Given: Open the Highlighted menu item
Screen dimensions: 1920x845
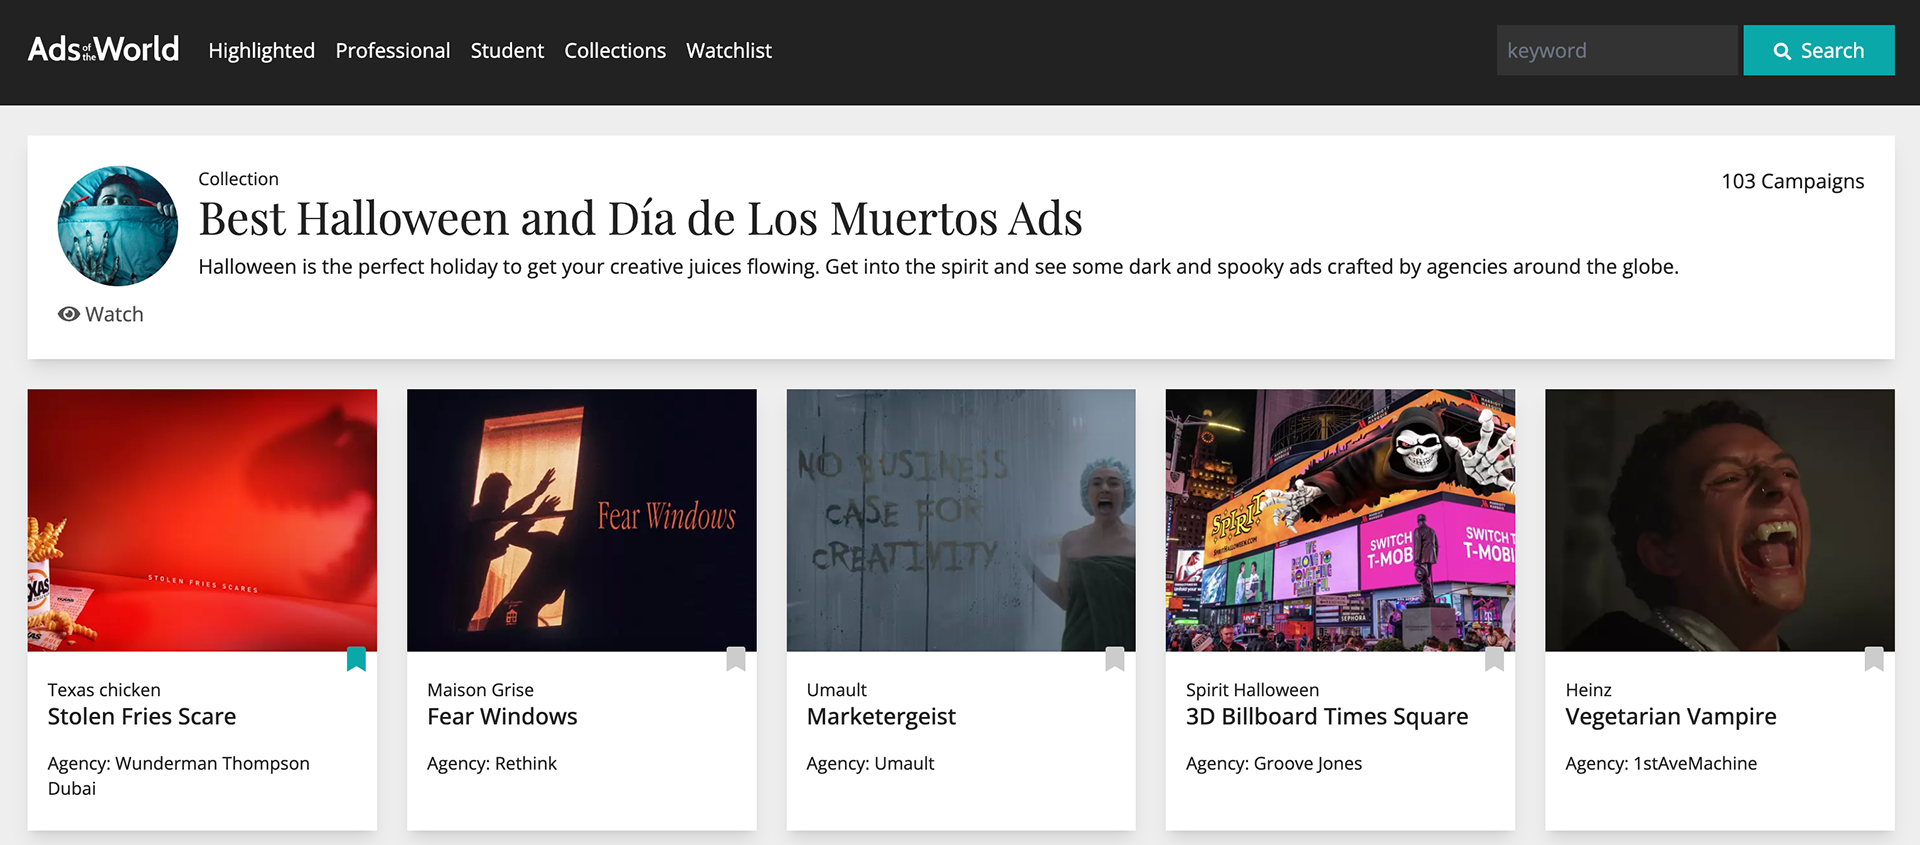Looking at the screenshot, I should 261,50.
